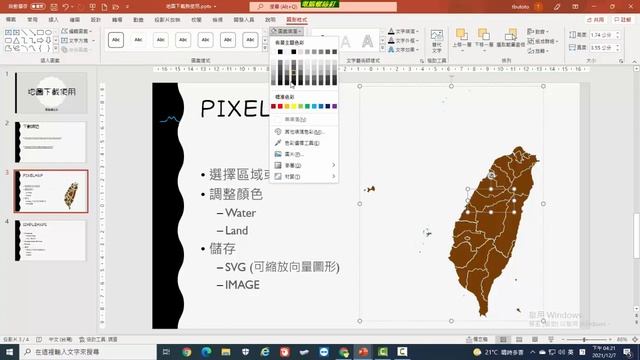This screenshot has height=360, width=640.
Task: Open the Insert ribbon tab (插入)
Action: coord(53,20)
